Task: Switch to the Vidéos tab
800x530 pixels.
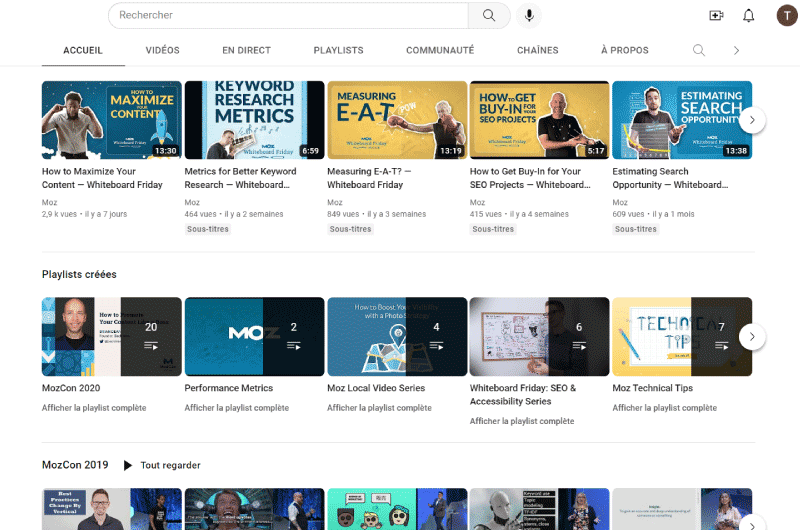Action: click(x=162, y=50)
